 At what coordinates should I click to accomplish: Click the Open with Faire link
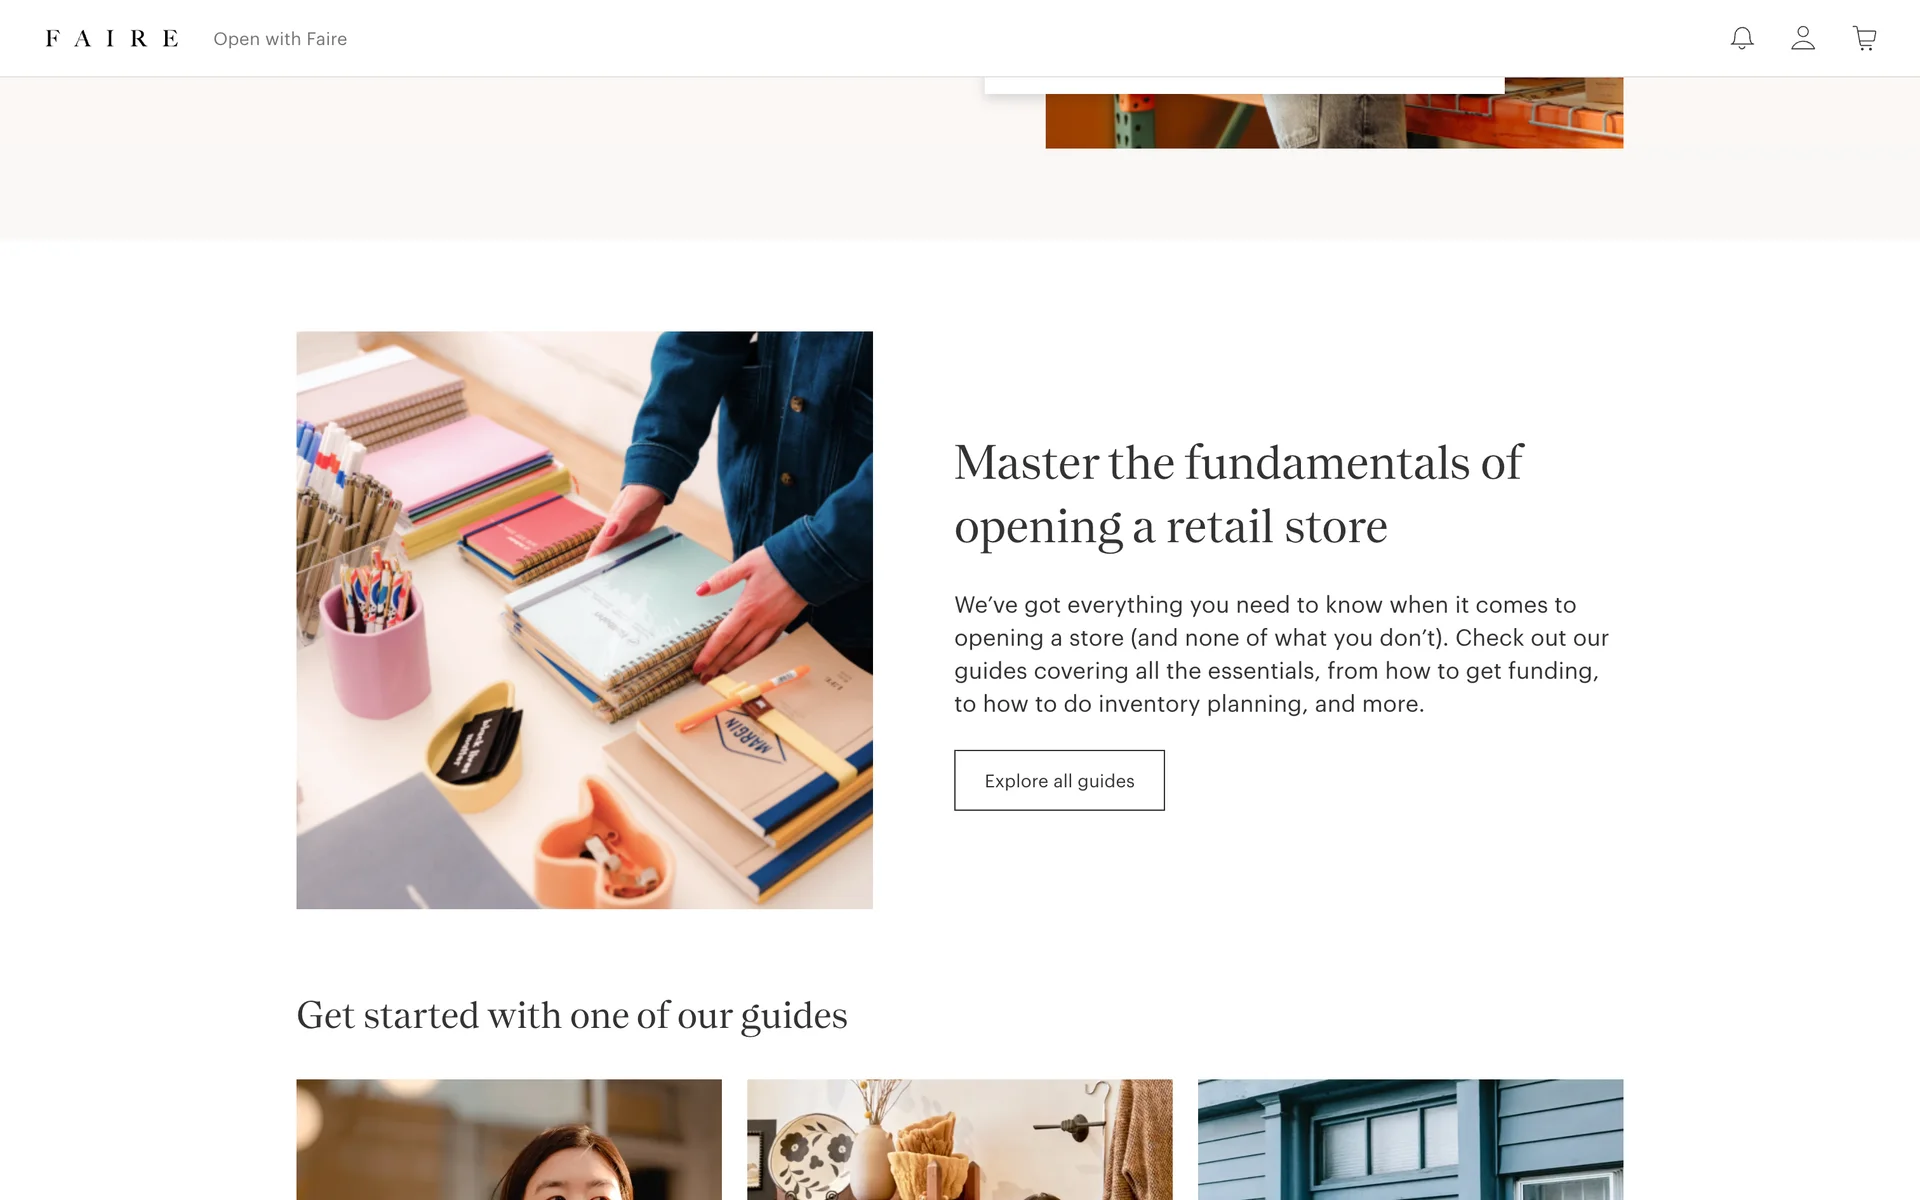(280, 39)
